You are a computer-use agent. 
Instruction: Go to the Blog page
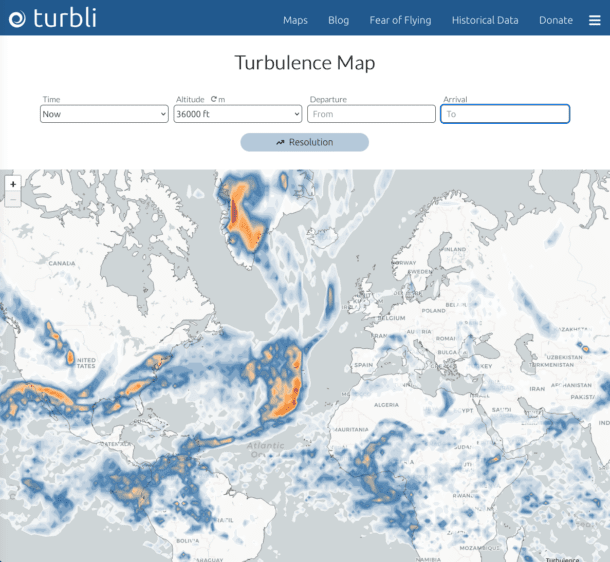338,20
